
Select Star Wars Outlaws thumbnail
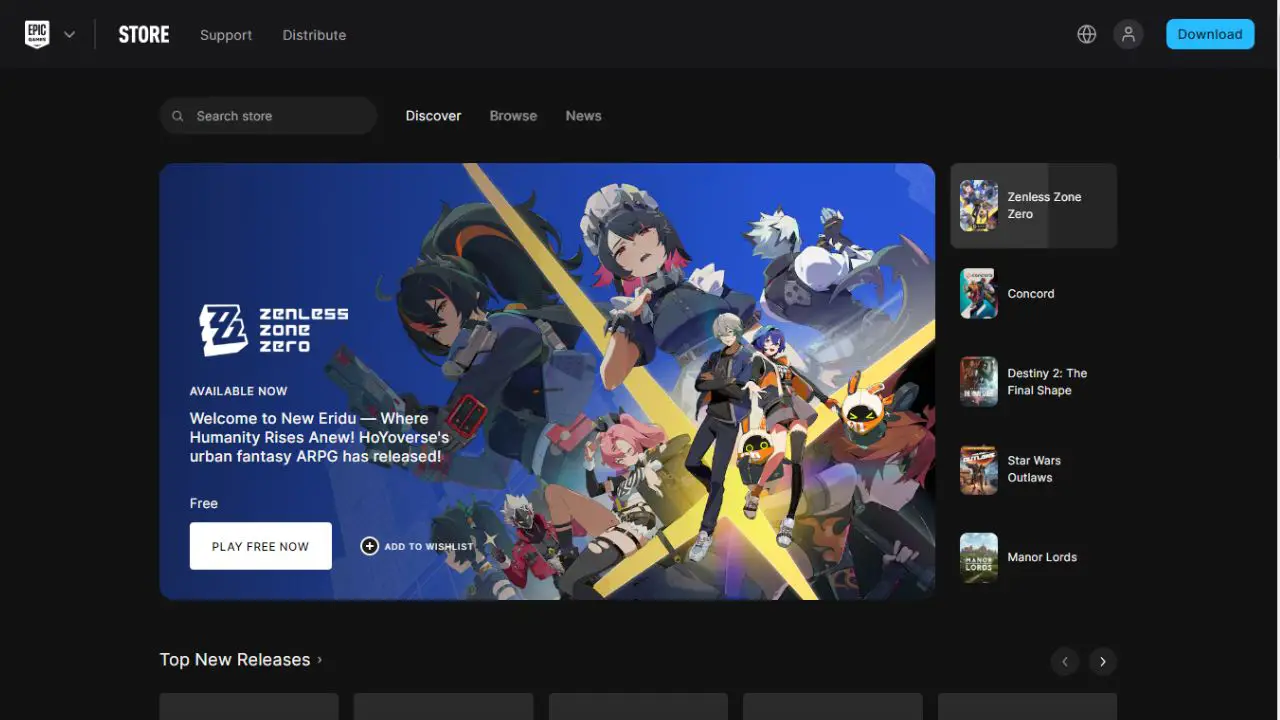pyautogui.click(x=979, y=469)
